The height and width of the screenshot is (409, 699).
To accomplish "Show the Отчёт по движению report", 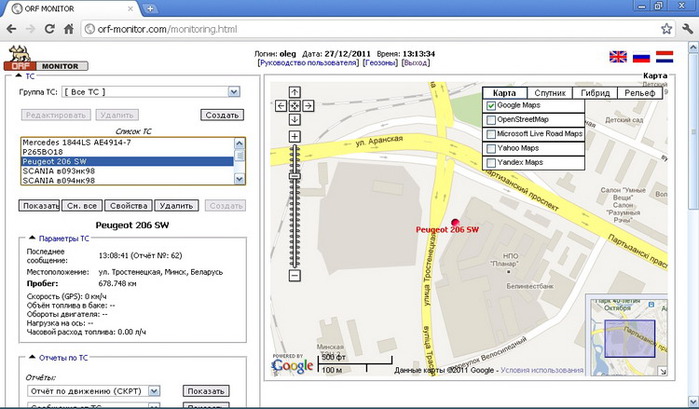I will click(206, 391).
